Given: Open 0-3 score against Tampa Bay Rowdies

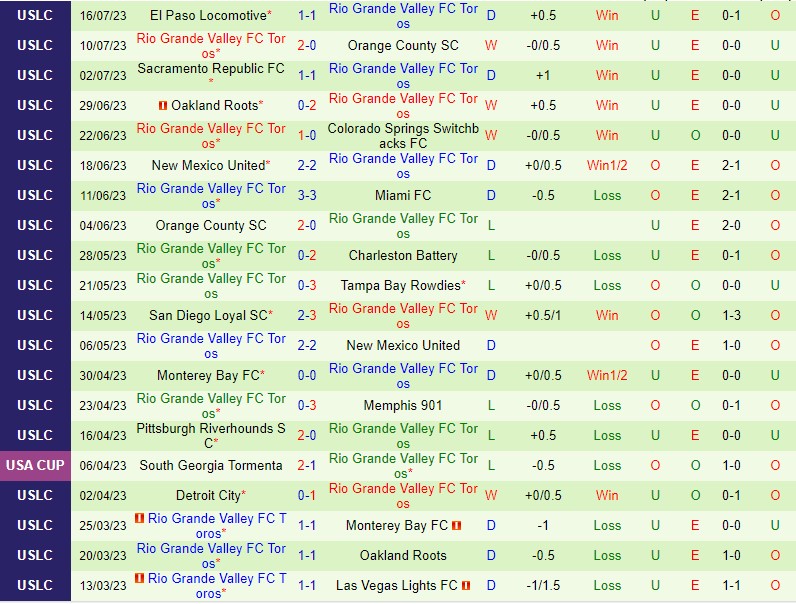Looking at the screenshot, I should [x=307, y=285].
